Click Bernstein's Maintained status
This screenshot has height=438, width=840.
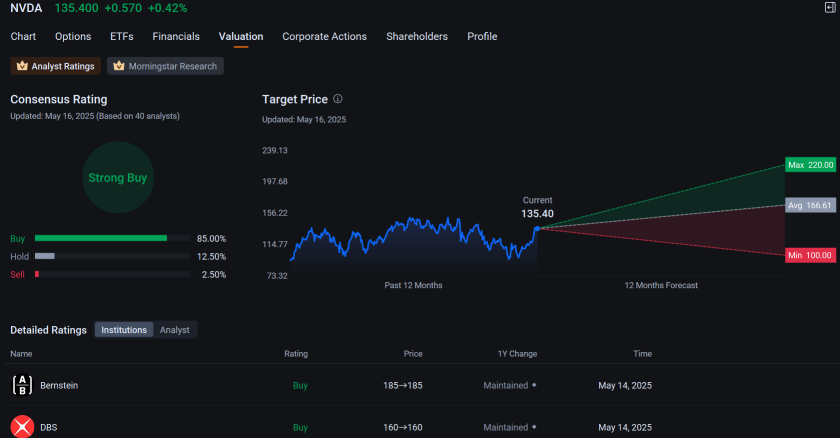(506, 385)
